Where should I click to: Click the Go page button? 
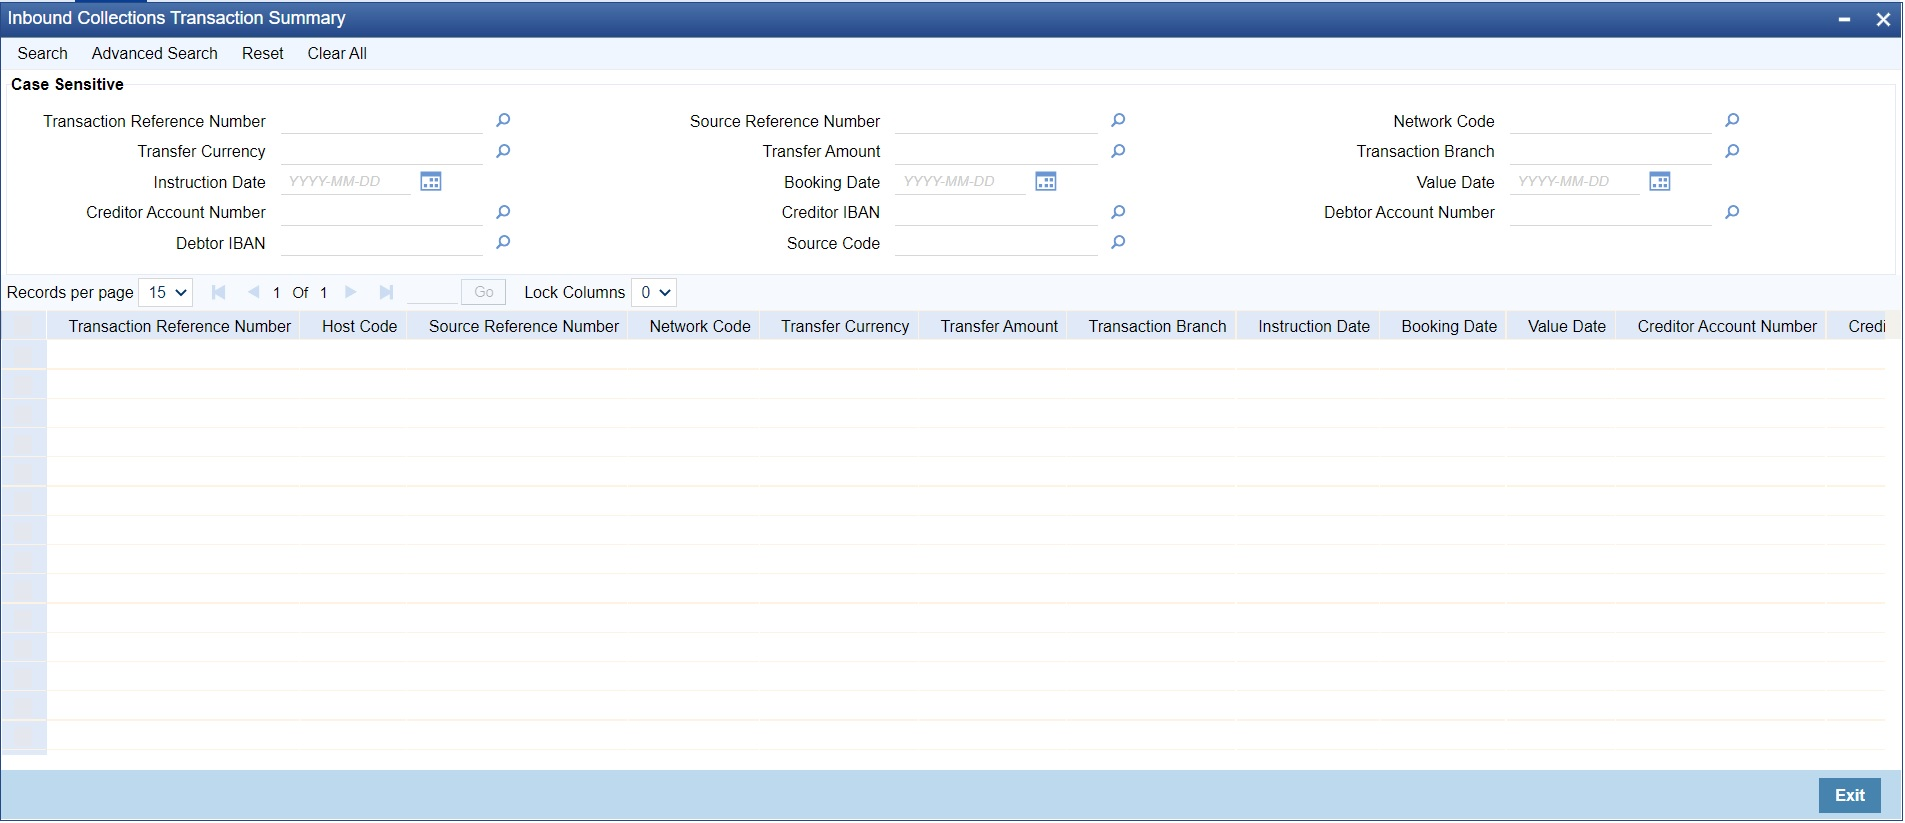484,292
